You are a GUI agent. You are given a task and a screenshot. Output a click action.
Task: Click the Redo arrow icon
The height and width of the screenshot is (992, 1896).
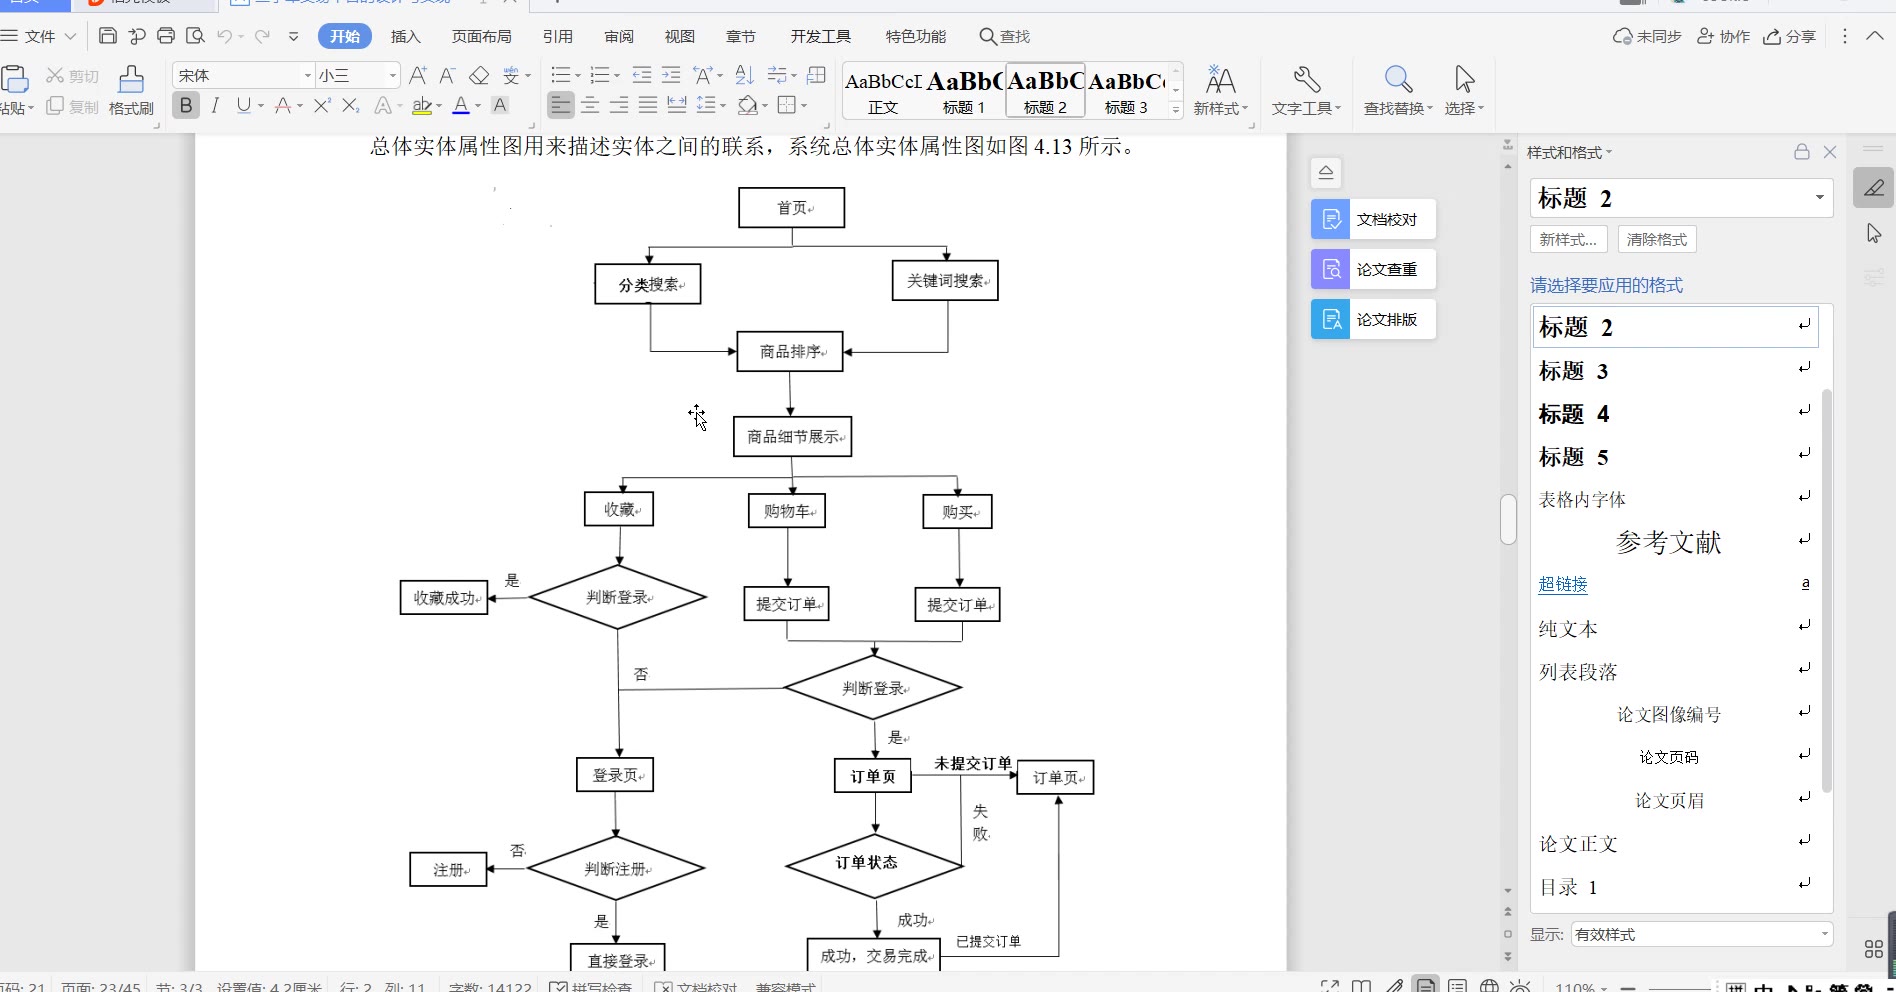[262, 36]
